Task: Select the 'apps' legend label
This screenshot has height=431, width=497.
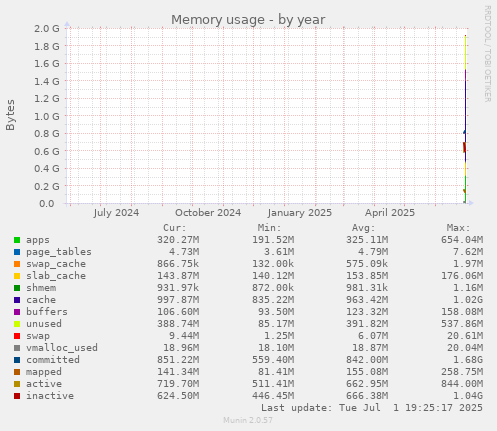Action: 38,240
